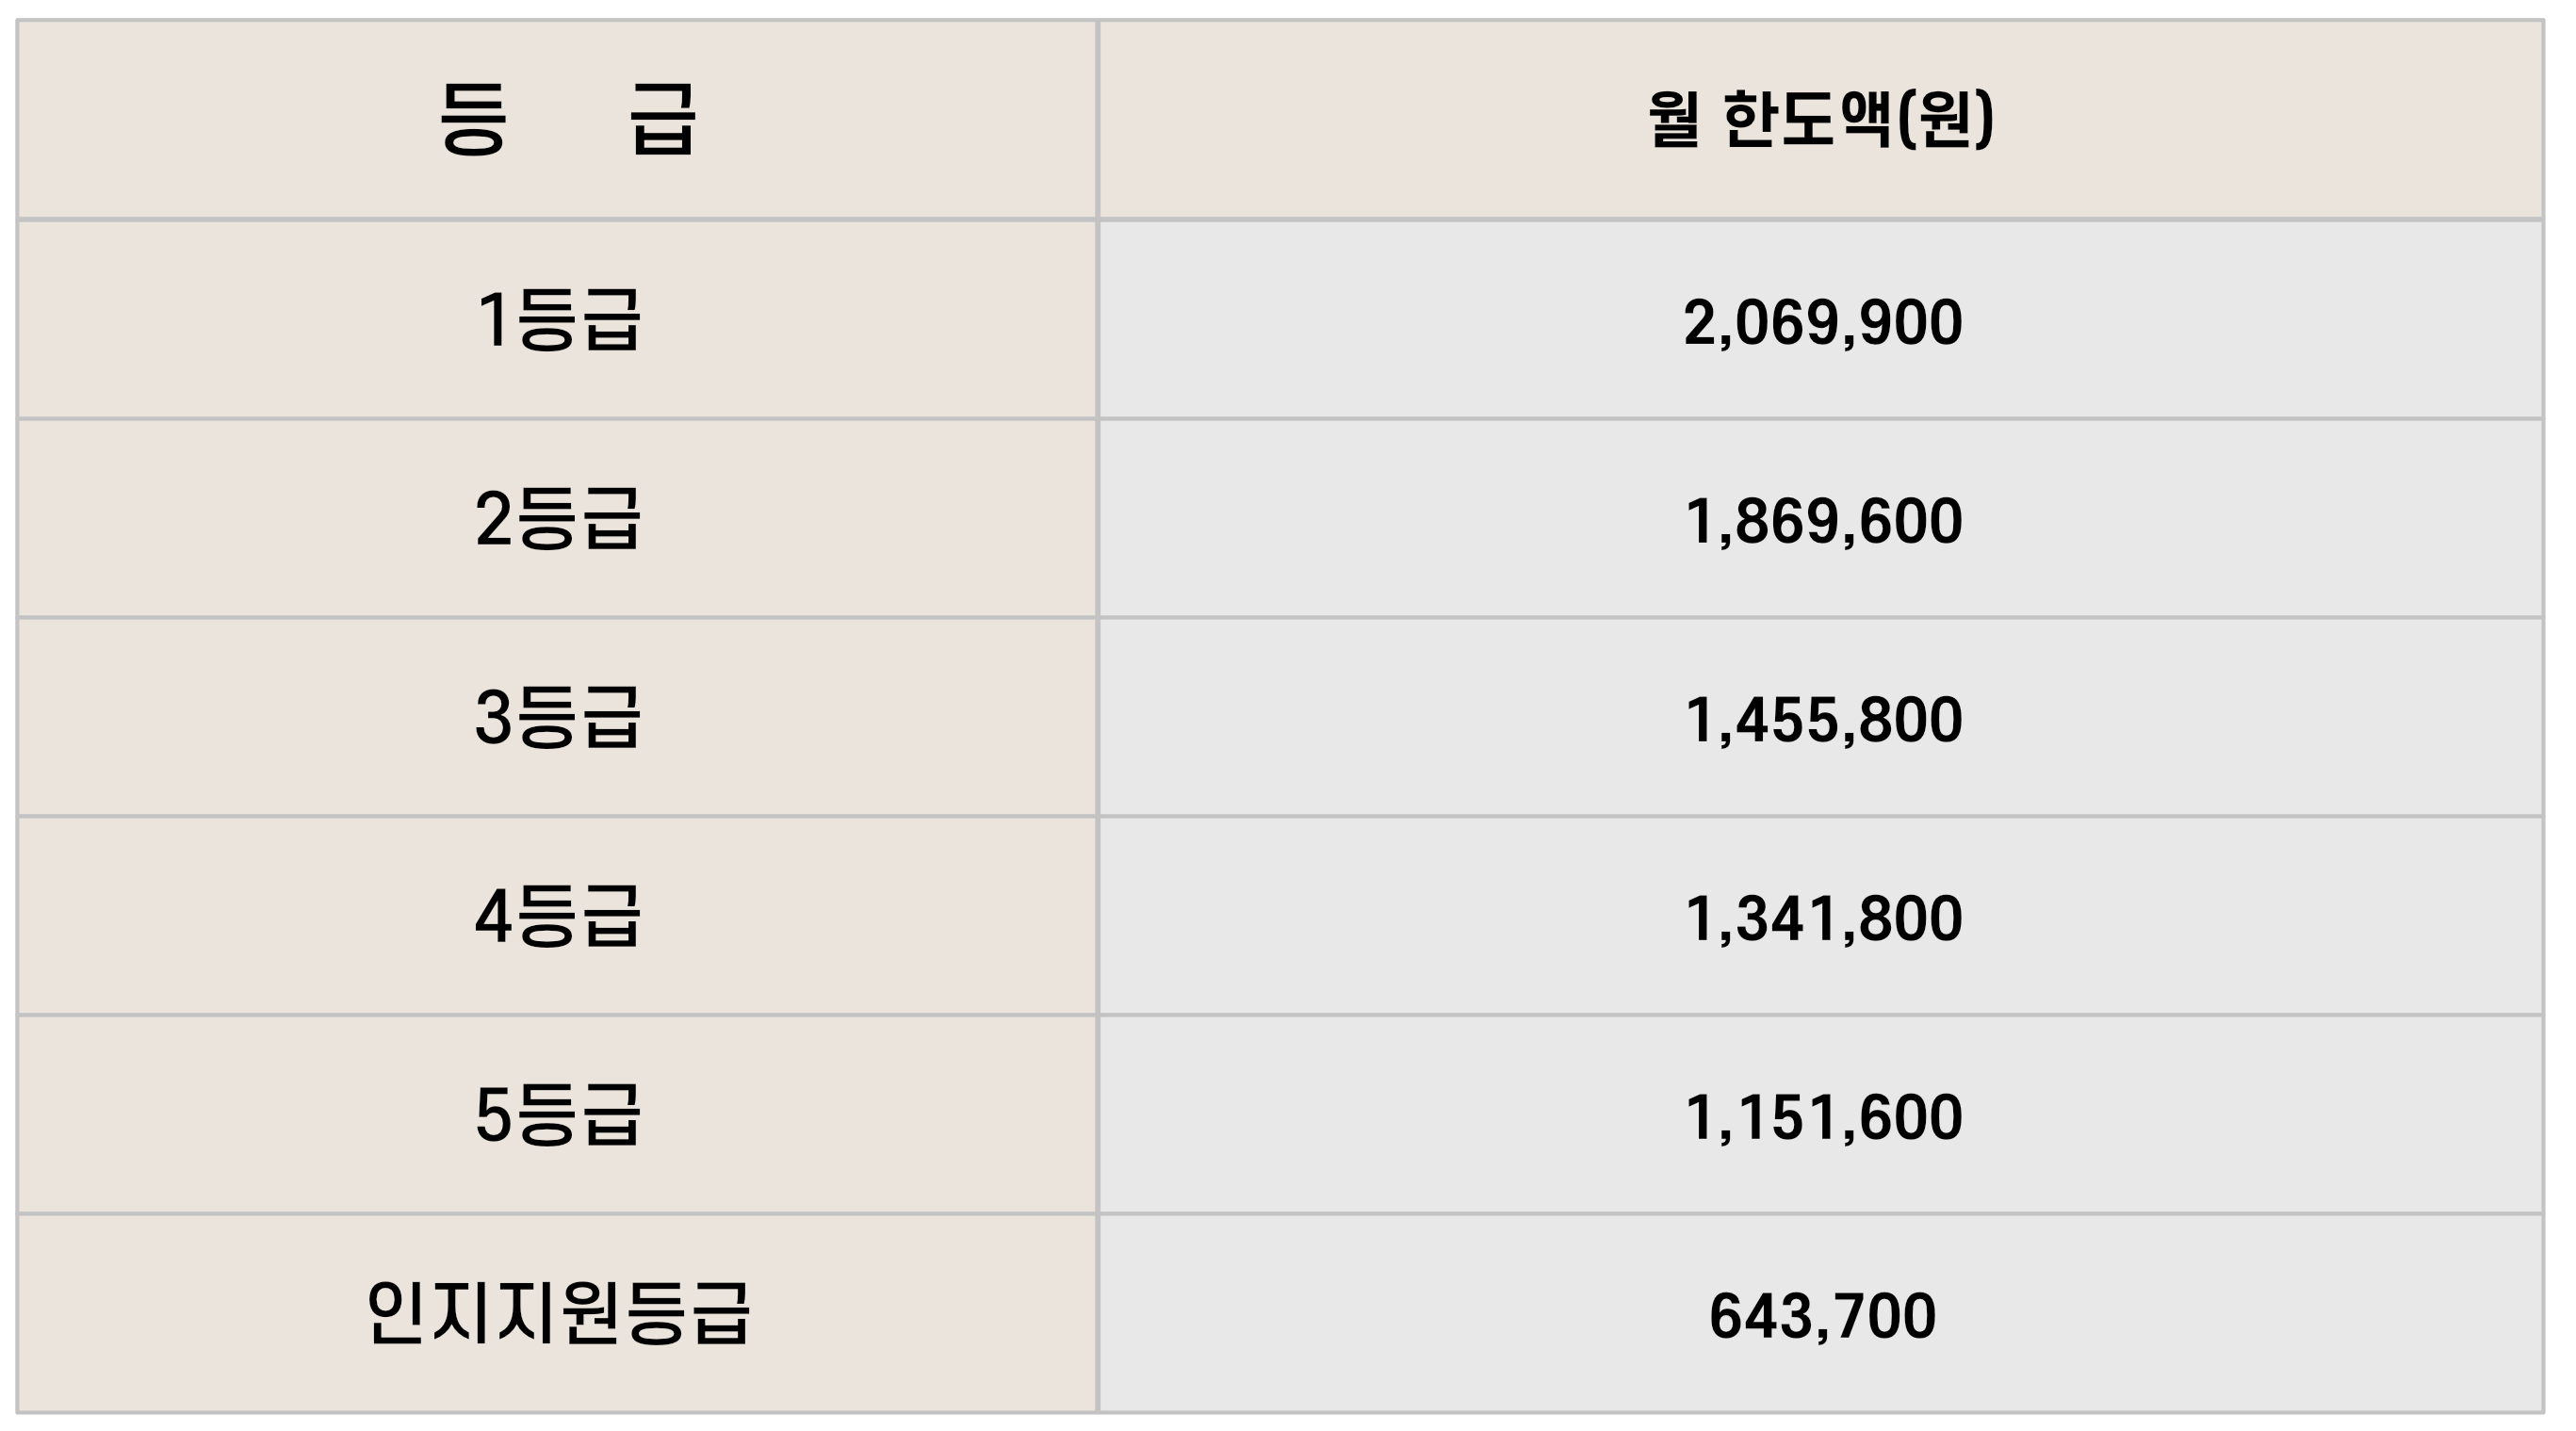Select the '1등급' grade cell

[x=557, y=320]
